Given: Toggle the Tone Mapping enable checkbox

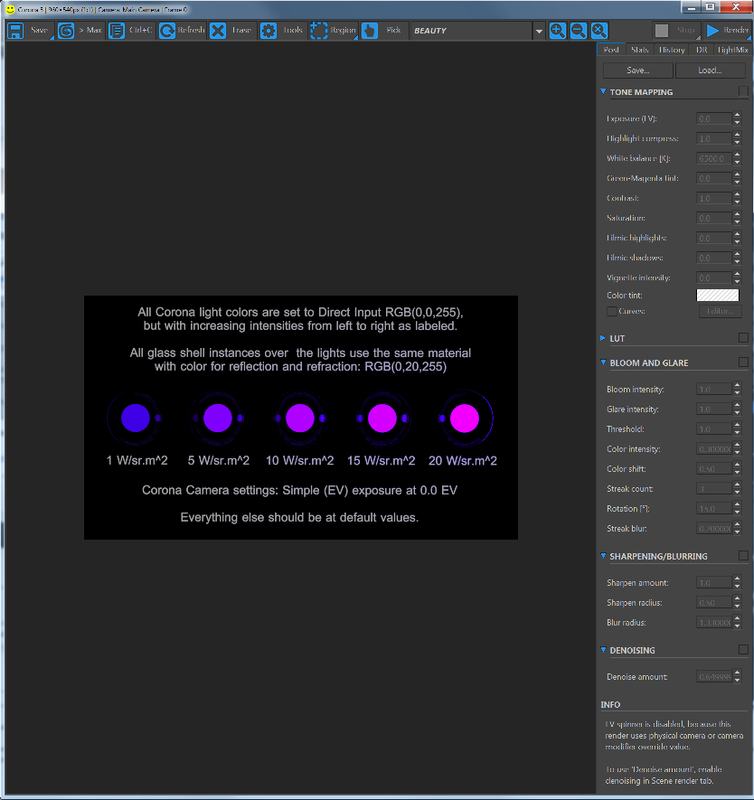Looking at the screenshot, I should [x=743, y=92].
